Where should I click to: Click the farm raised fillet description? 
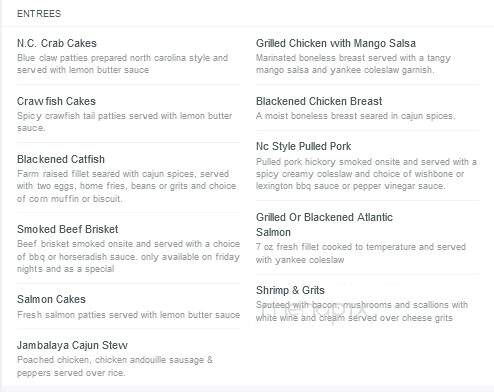[126, 186]
